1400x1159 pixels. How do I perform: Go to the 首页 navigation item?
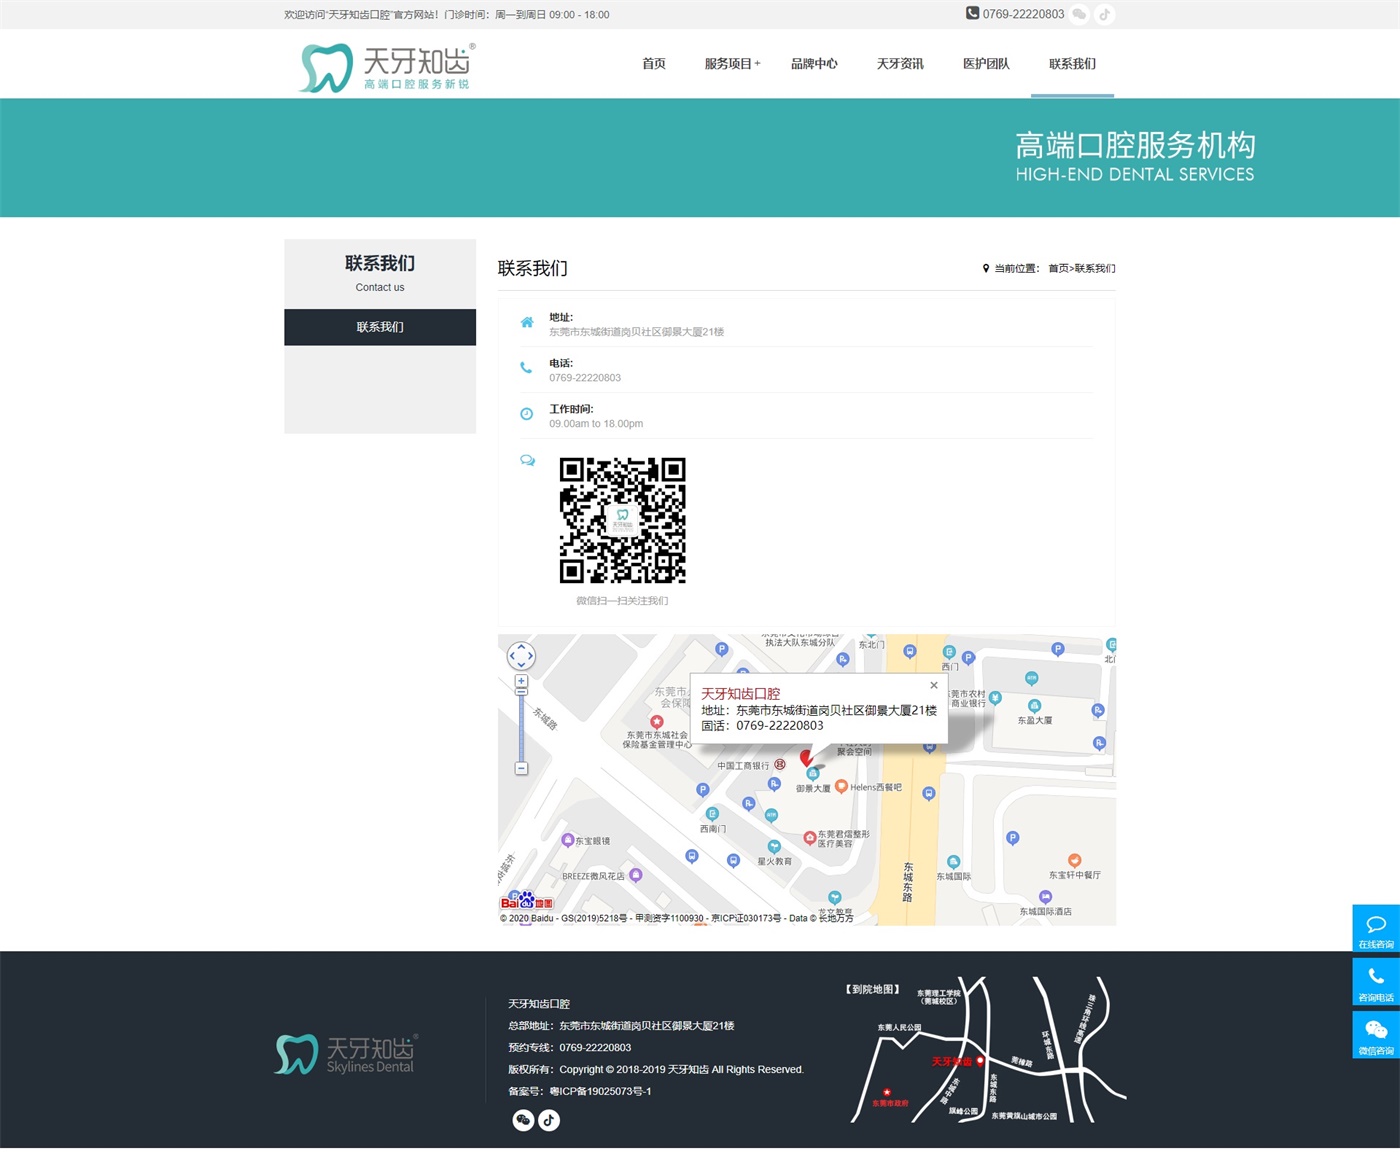pos(654,64)
